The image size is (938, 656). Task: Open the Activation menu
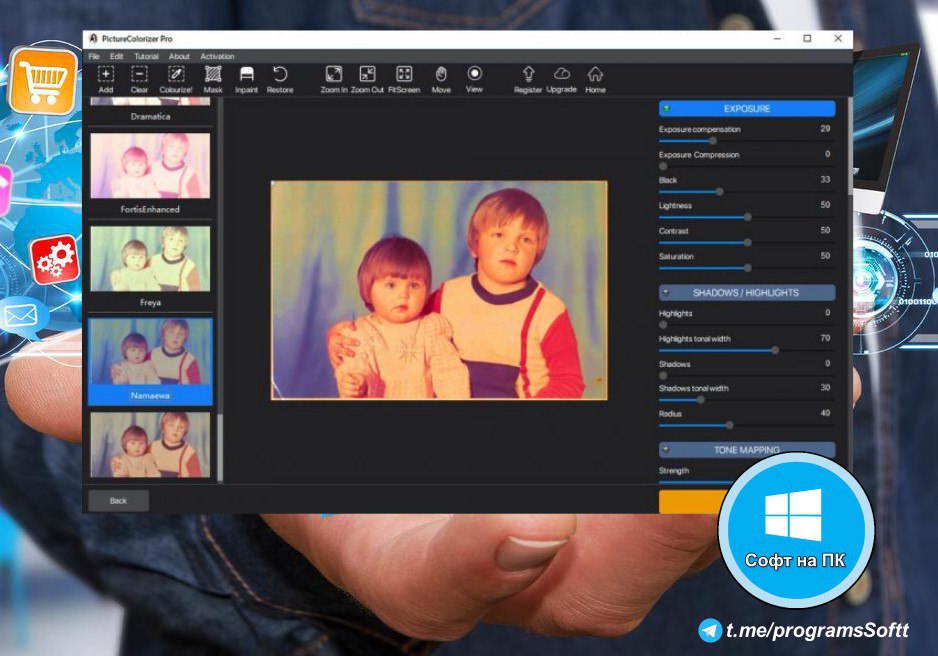[x=217, y=56]
